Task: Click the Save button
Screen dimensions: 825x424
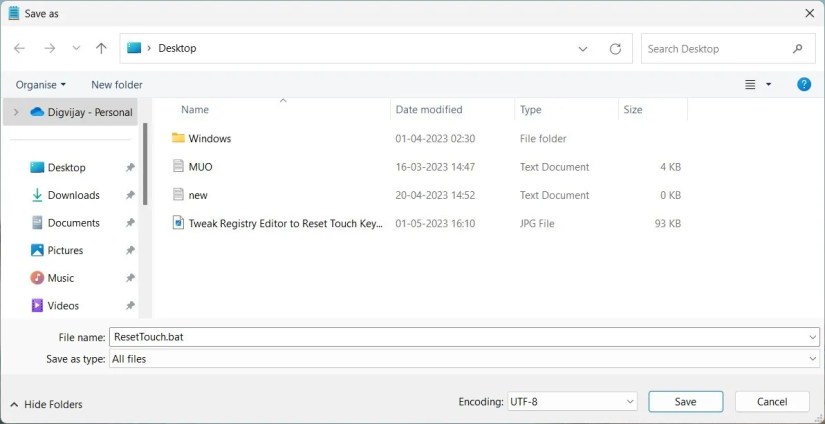Action: tap(686, 402)
